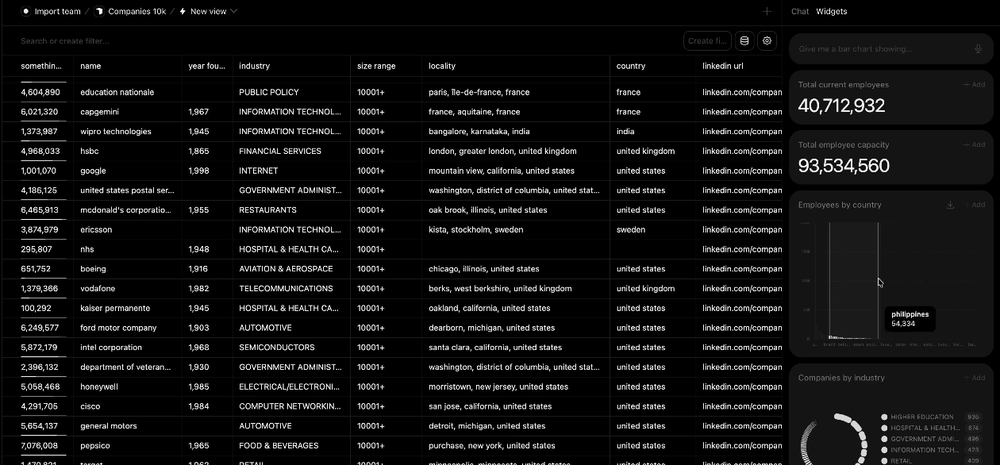Viewport: 1000px width, 465px height.
Task: Add Total employee capacity widget
Action: 974,145
